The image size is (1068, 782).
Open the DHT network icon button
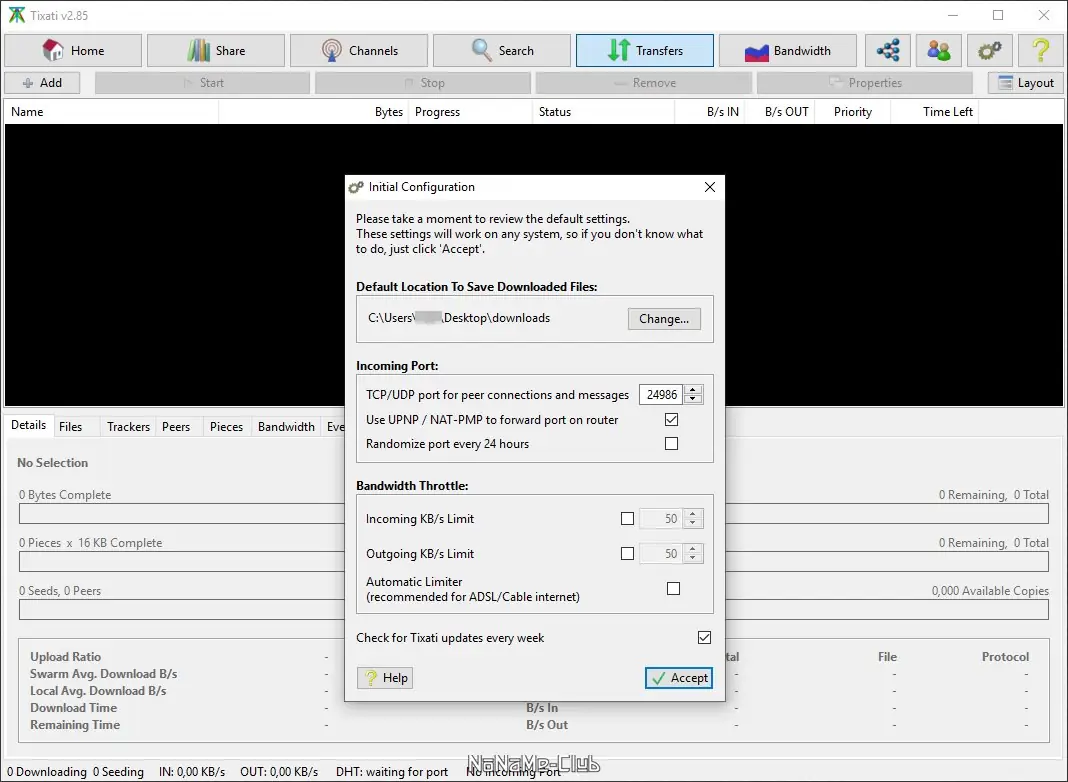pyautogui.click(x=888, y=50)
